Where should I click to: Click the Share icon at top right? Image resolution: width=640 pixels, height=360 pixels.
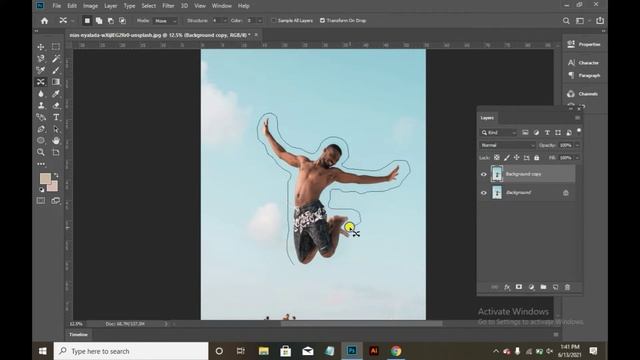pyautogui.click(x=600, y=20)
